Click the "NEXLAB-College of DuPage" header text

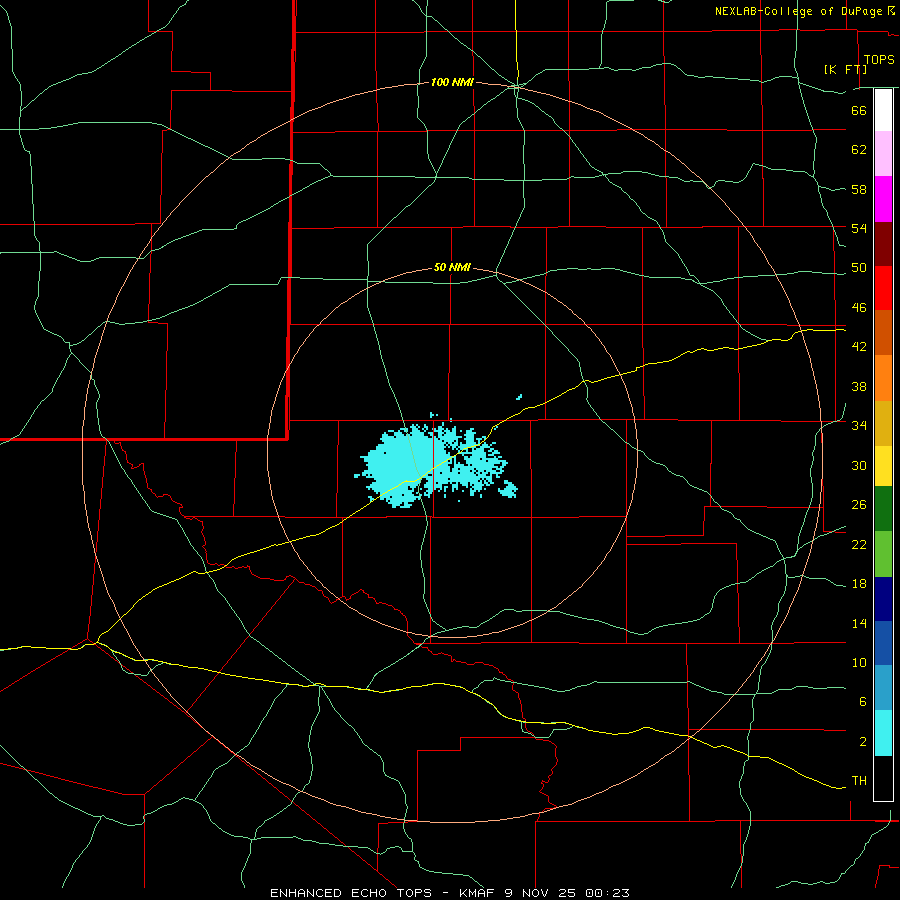(798, 11)
